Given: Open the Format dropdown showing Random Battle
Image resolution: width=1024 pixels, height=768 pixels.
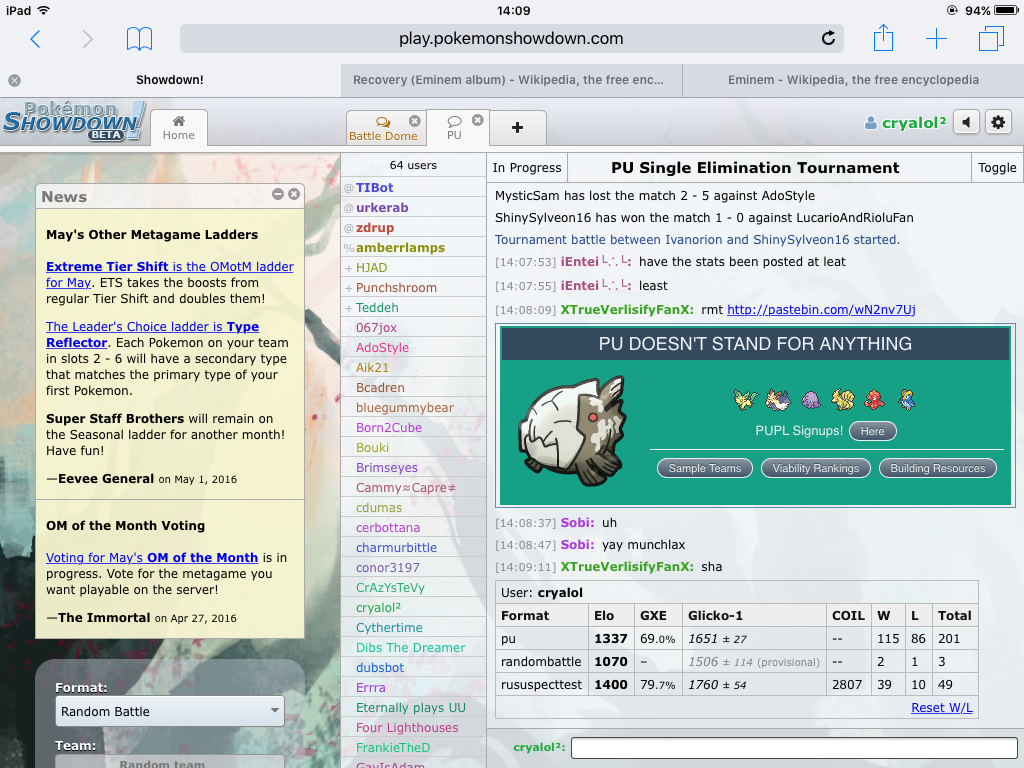Looking at the screenshot, I should [169, 711].
